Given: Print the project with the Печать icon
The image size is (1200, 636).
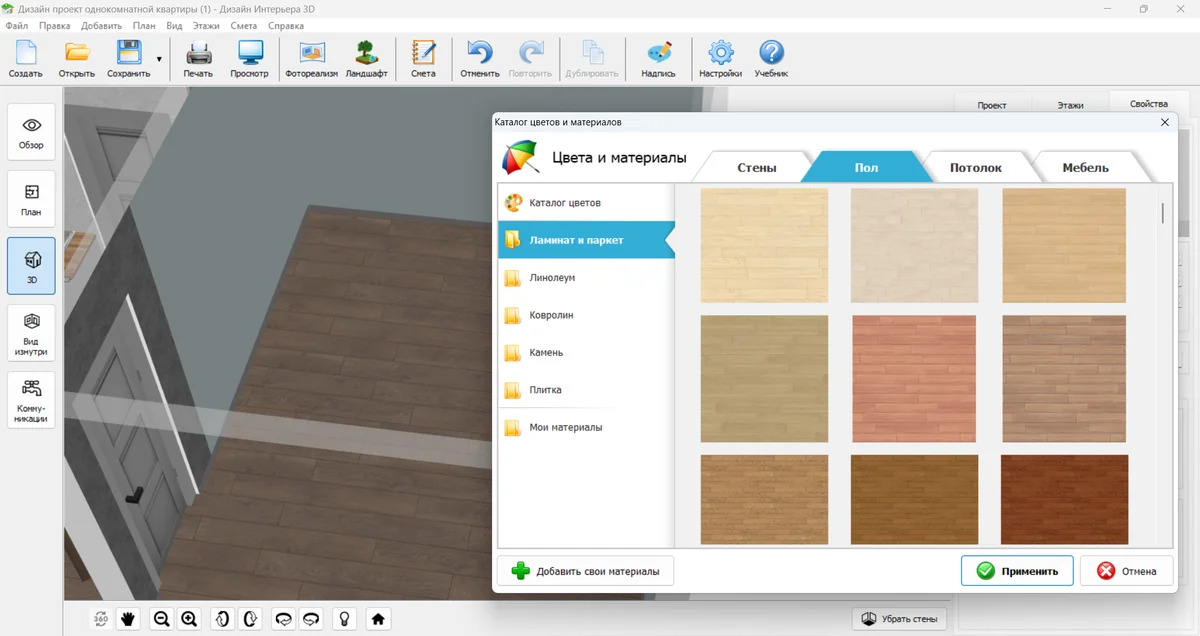Looking at the screenshot, I should 198,59.
